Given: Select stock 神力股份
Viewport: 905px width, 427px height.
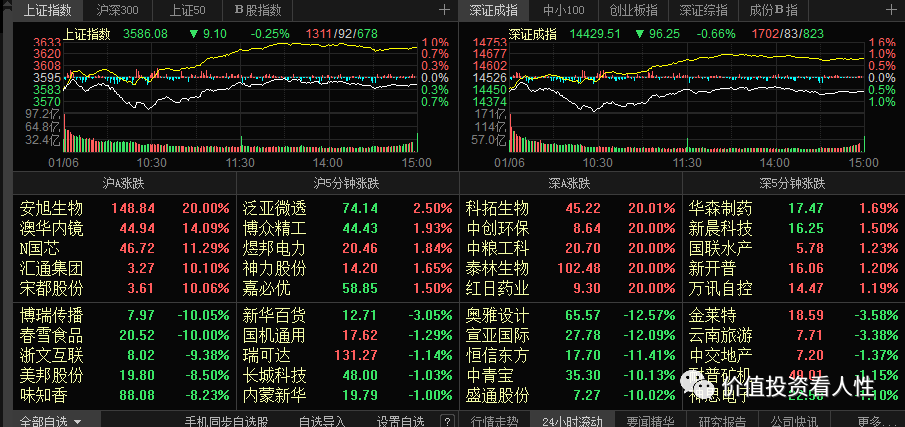Looking at the screenshot, I should click(x=275, y=268).
